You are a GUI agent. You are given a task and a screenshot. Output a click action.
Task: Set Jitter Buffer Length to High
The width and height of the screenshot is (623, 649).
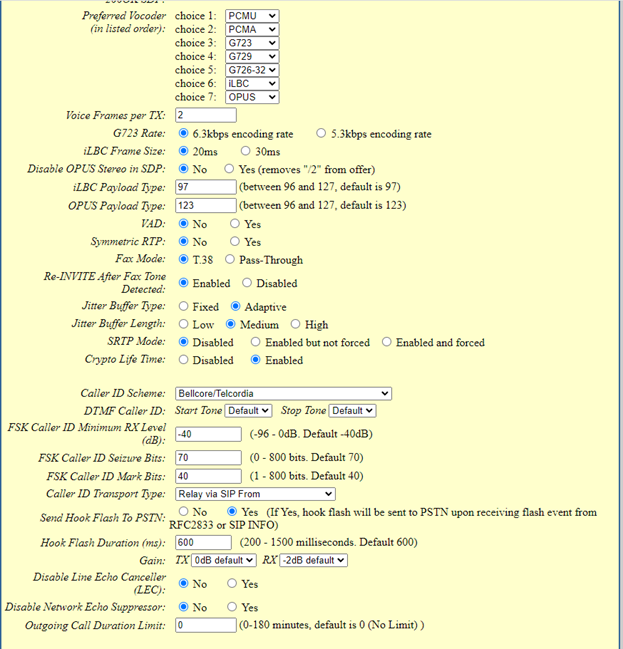[x=295, y=324]
